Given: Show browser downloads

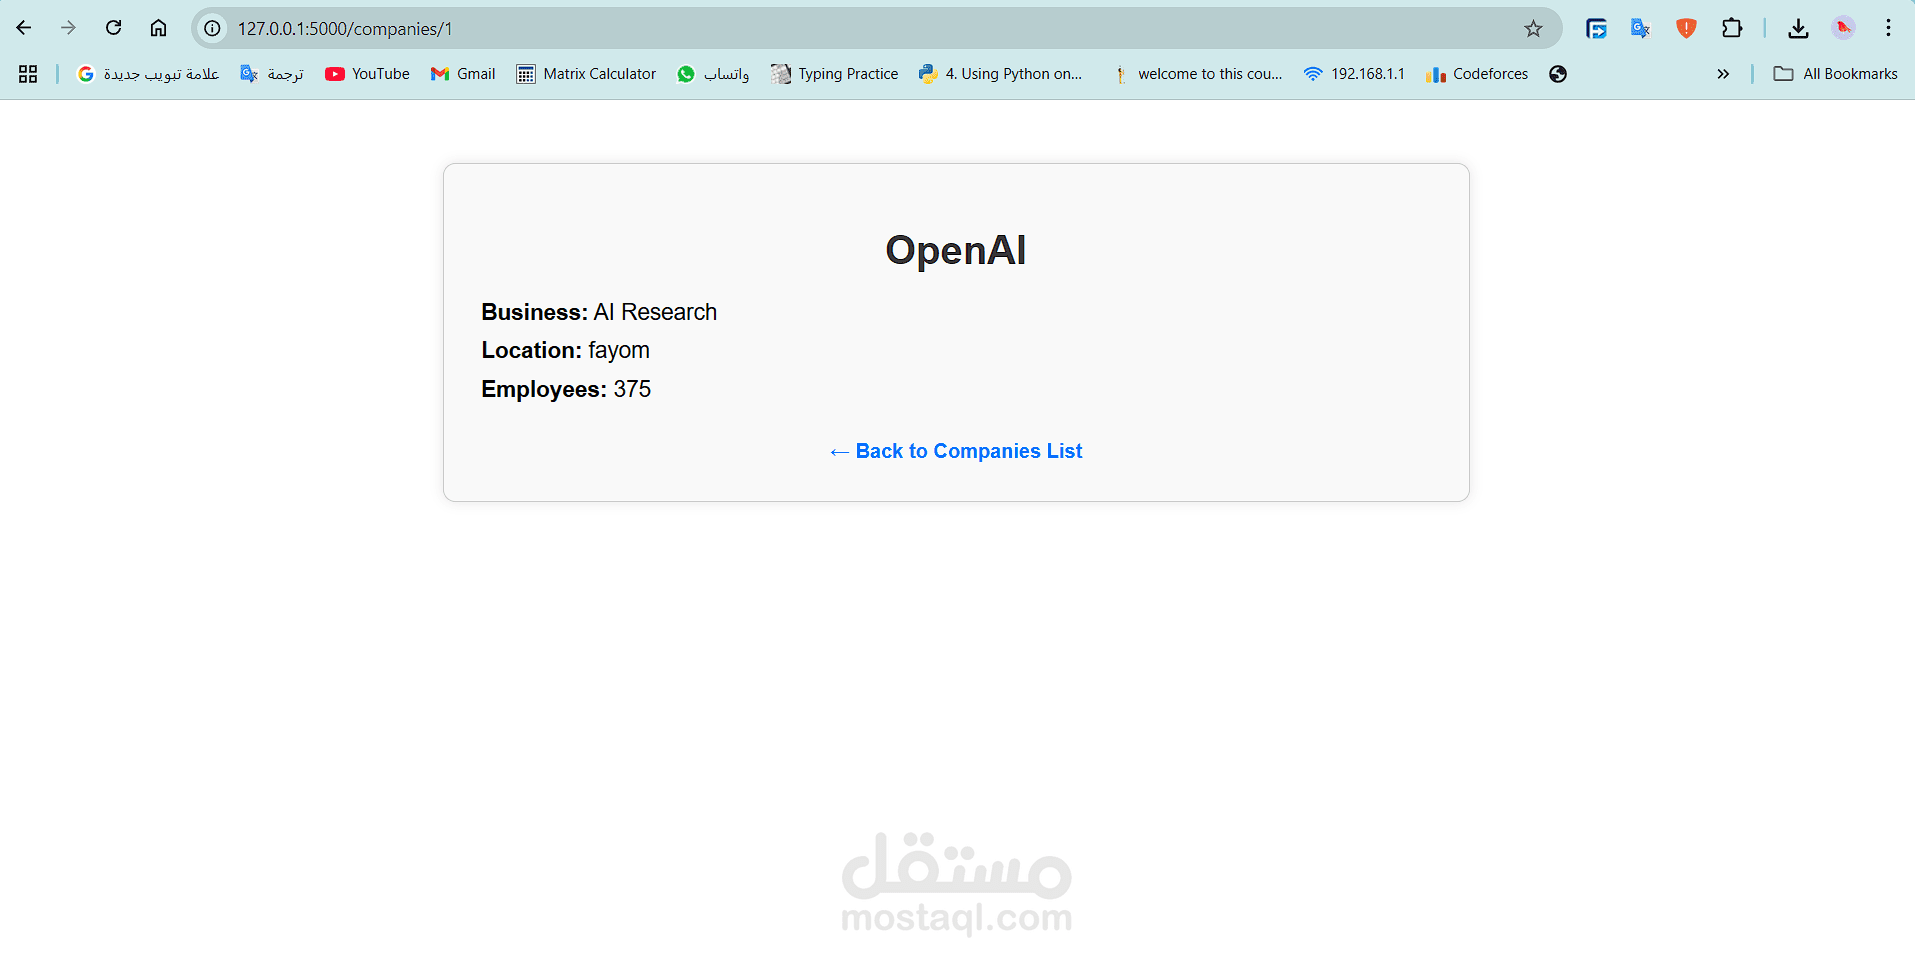Looking at the screenshot, I should tap(1798, 29).
